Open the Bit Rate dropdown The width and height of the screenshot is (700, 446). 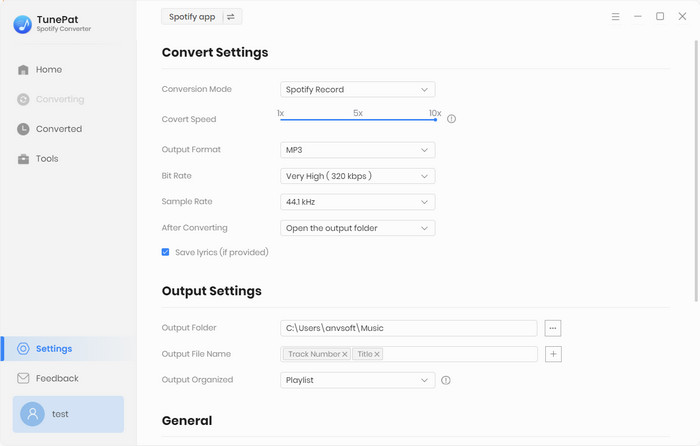(358, 176)
